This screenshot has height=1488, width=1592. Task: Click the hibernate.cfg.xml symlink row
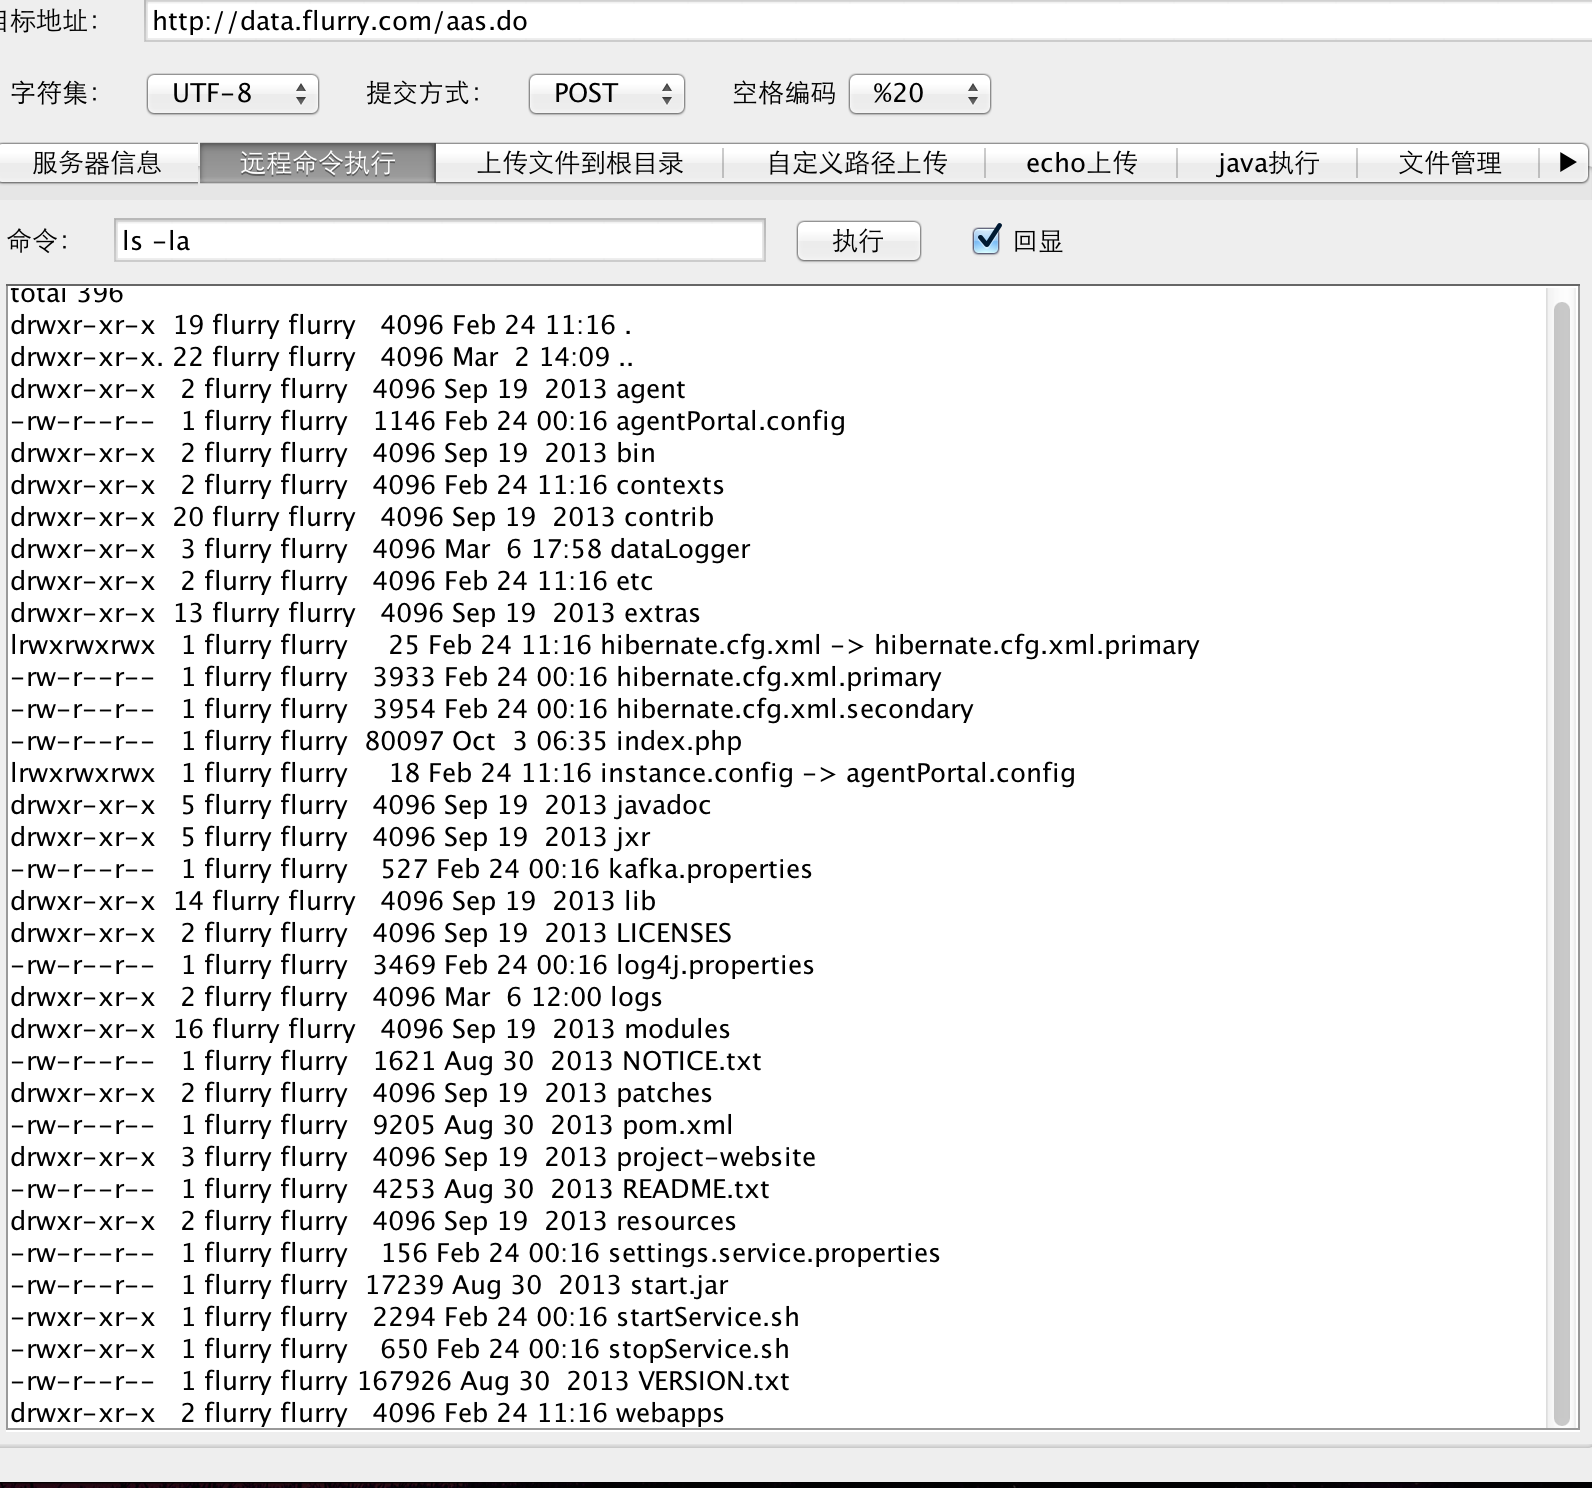(604, 645)
